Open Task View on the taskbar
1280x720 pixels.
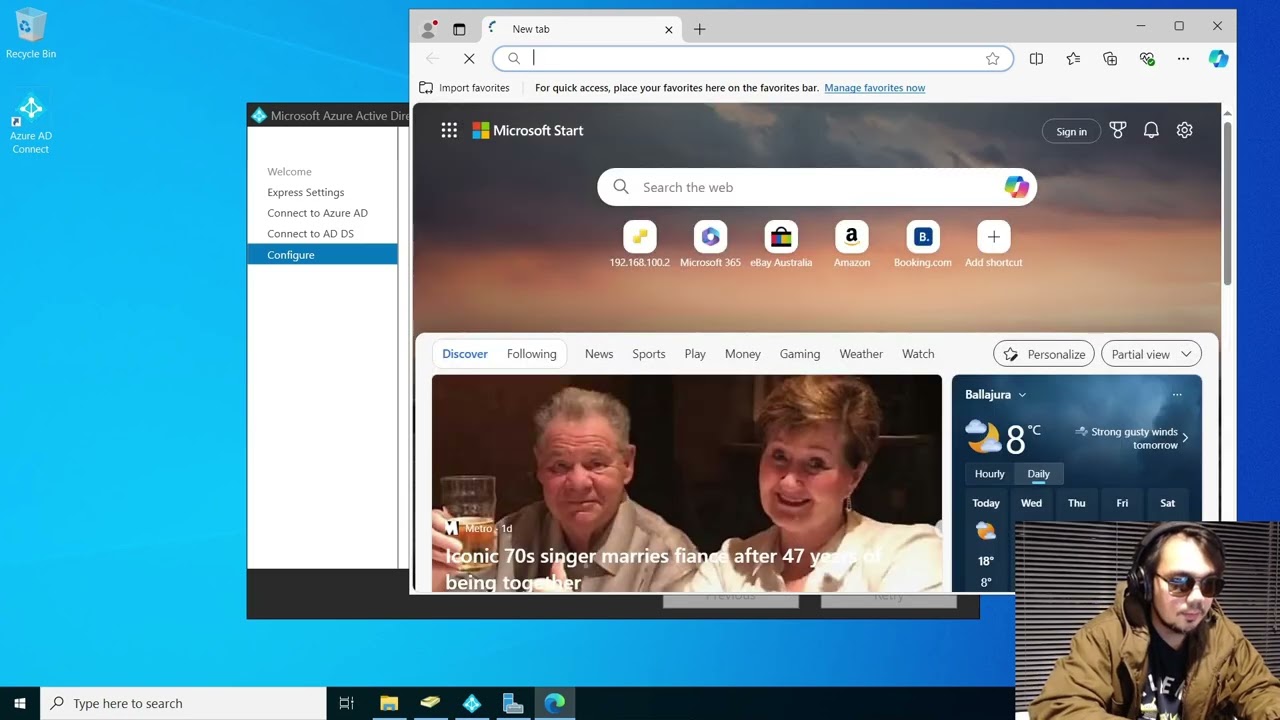point(347,703)
